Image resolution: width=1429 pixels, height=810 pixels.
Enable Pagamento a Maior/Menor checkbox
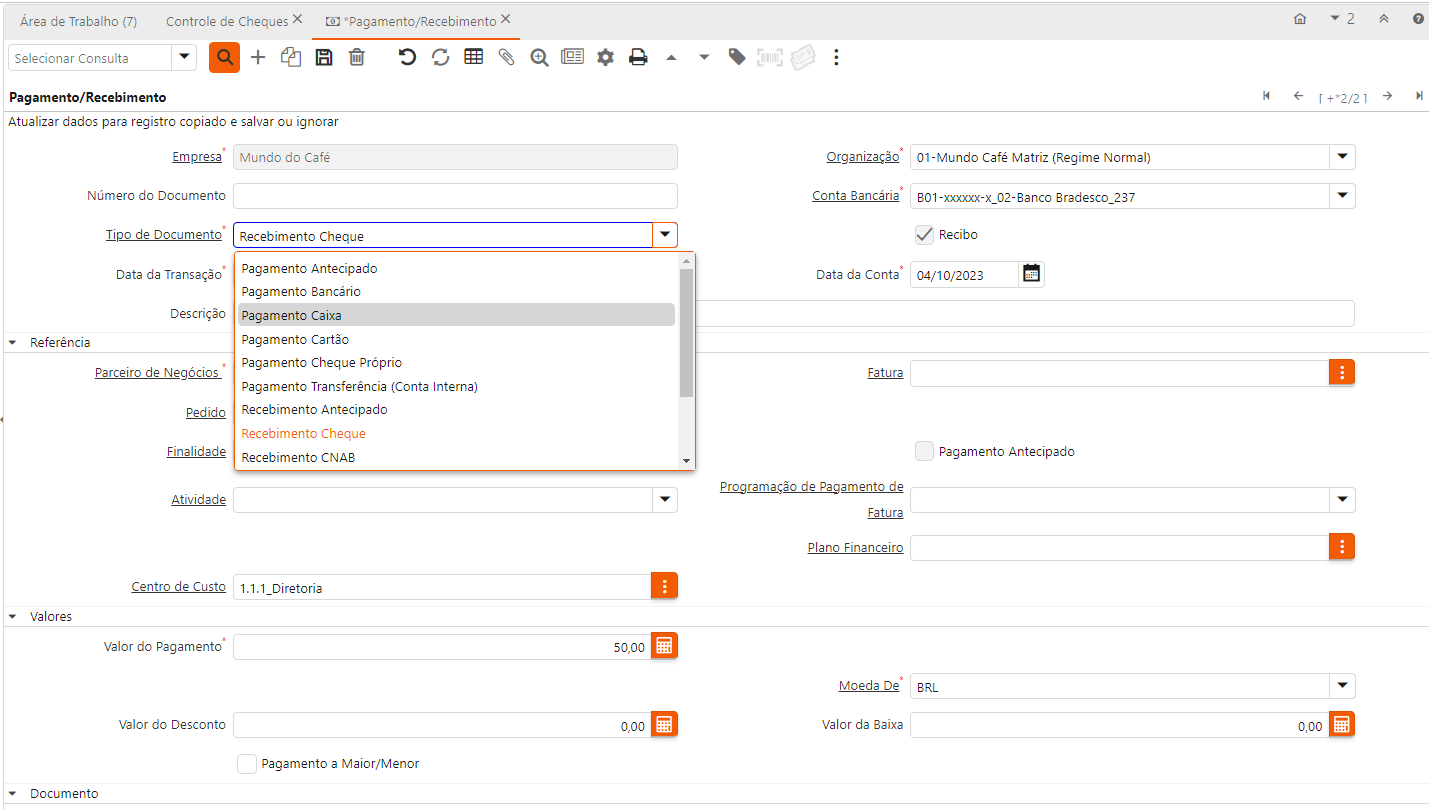pyautogui.click(x=247, y=764)
